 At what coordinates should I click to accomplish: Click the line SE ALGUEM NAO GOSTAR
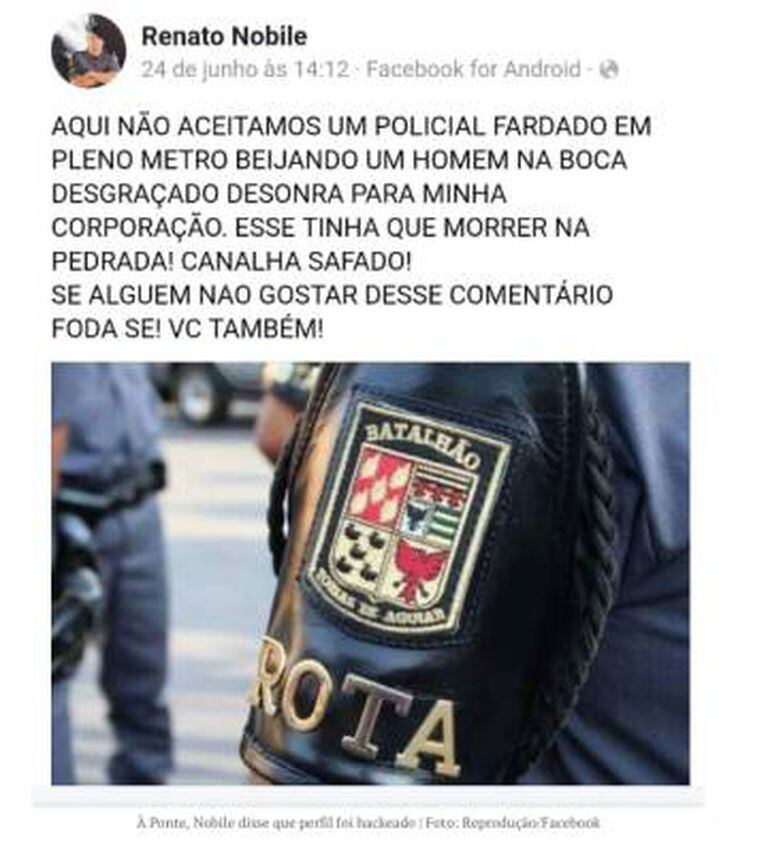pyautogui.click(x=332, y=295)
